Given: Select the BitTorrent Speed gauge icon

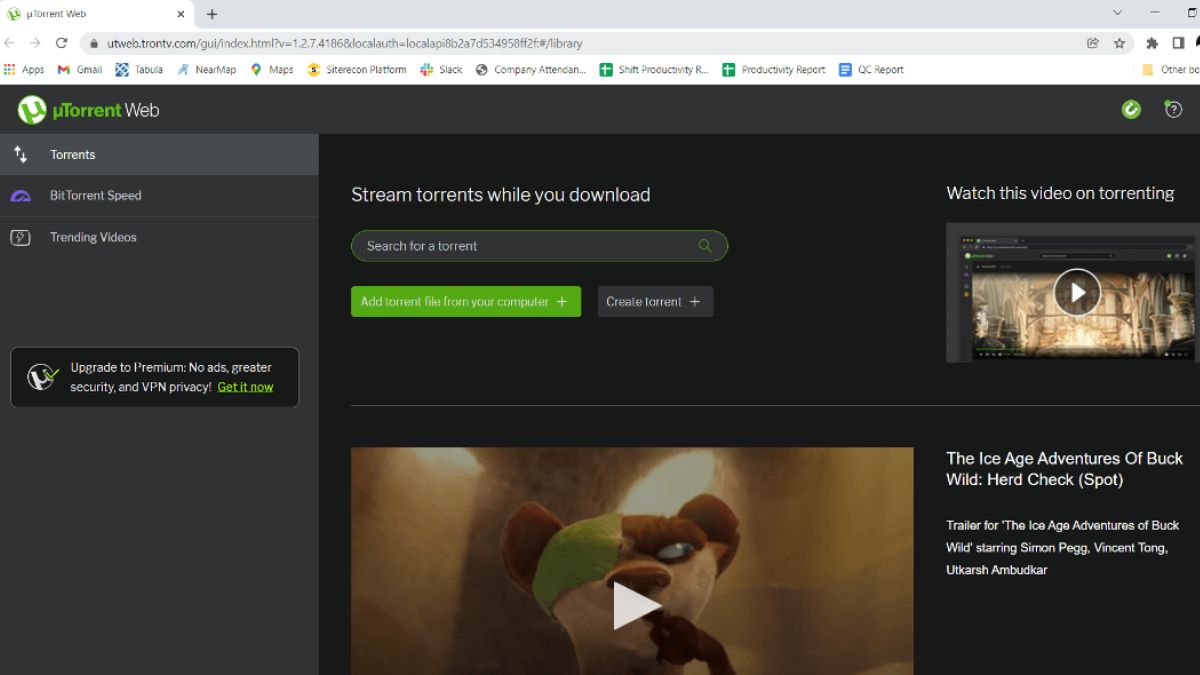Looking at the screenshot, I should (21, 196).
